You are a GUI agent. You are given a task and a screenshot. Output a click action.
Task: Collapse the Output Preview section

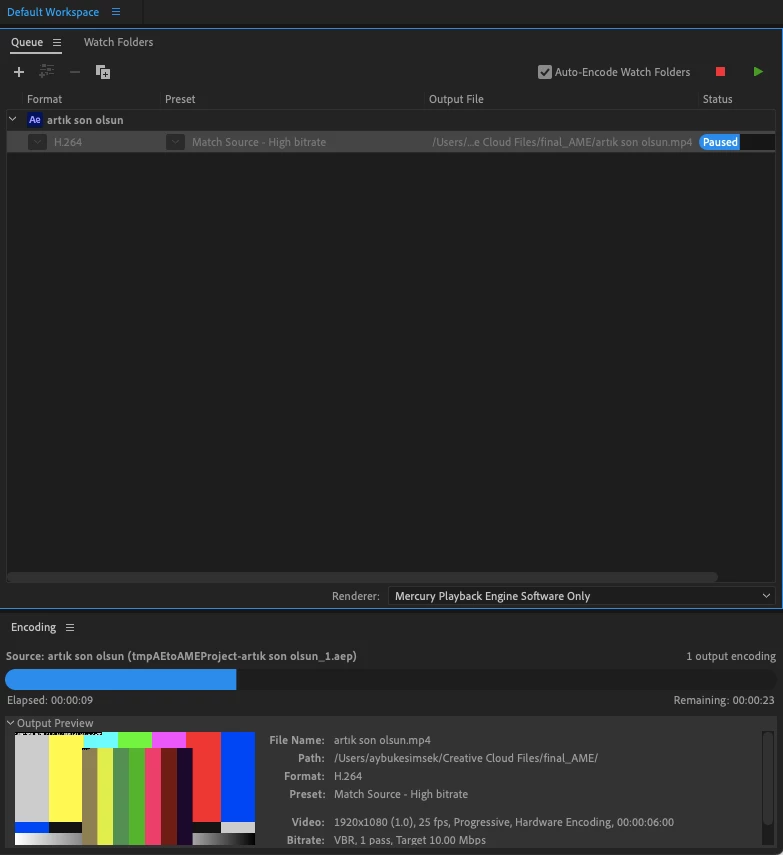point(10,722)
